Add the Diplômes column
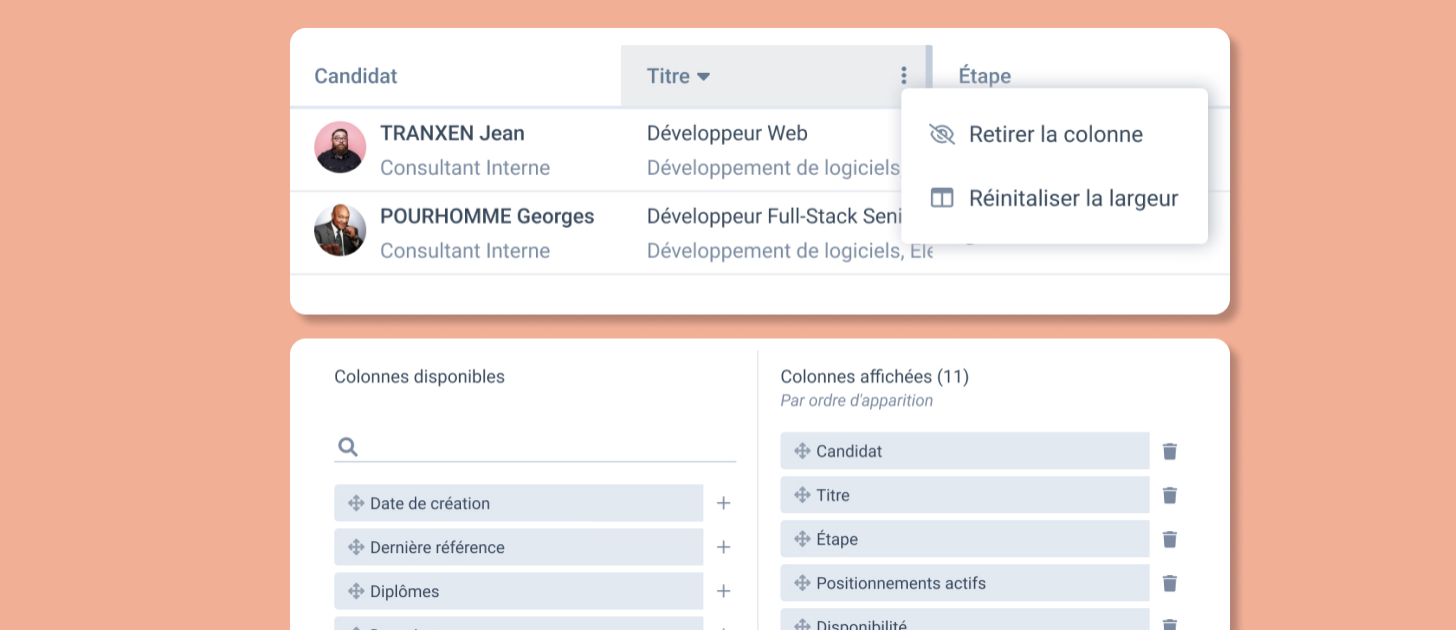This screenshot has height=630, width=1456. (723, 591)
